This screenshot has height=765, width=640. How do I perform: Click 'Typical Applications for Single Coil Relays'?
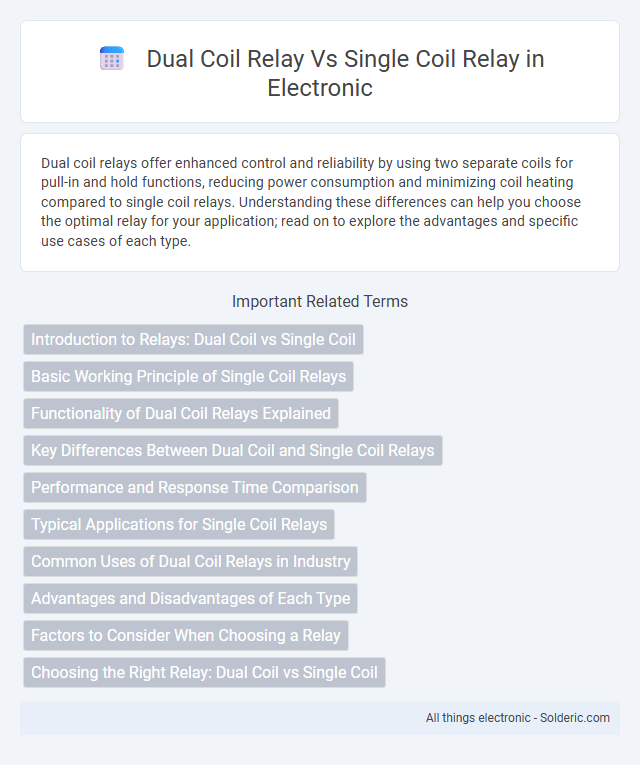(179, 524)
